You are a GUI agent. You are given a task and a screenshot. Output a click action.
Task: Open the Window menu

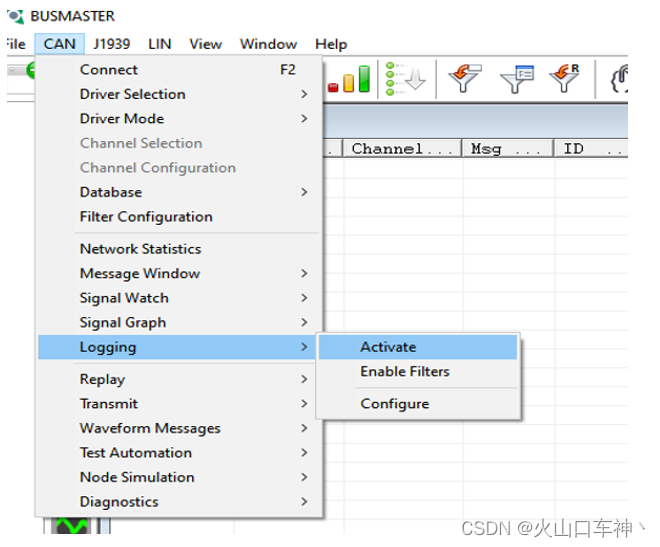[x=268, y=44]
